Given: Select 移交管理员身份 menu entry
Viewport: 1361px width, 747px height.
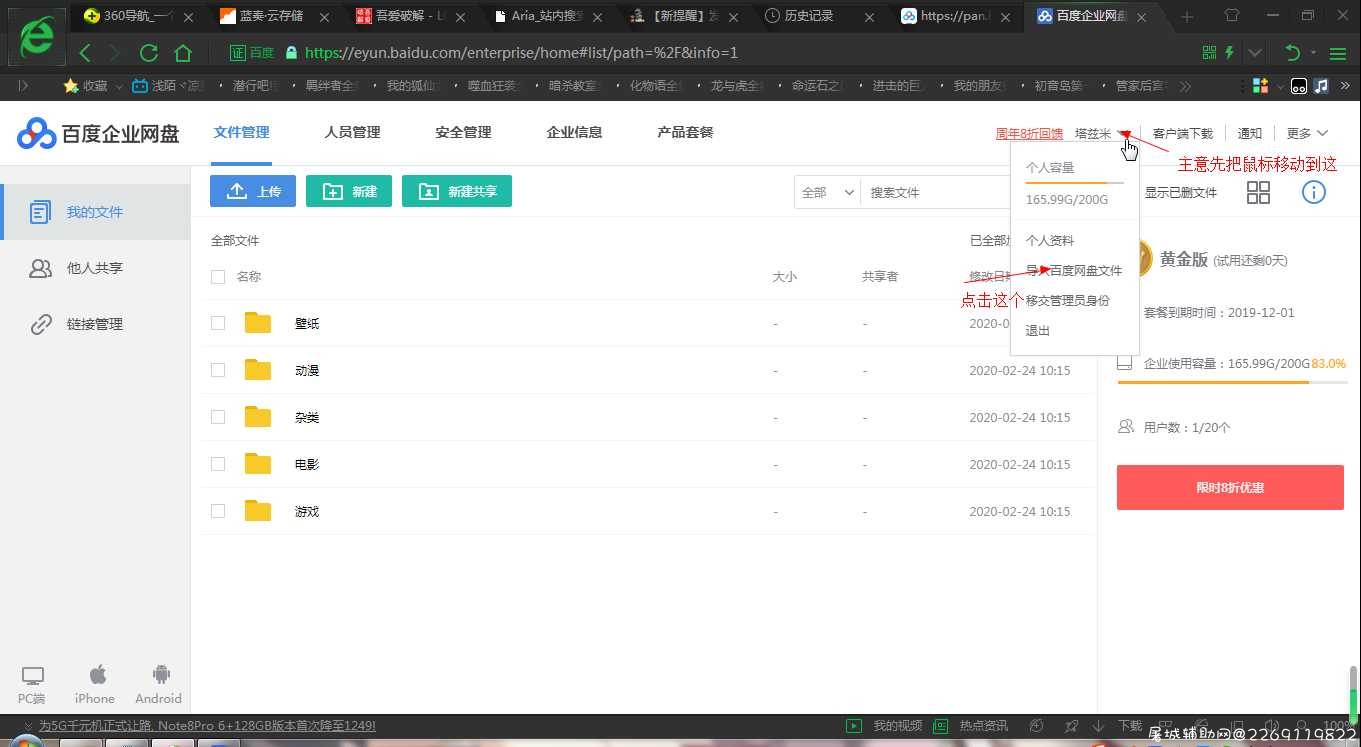Looking at the screenshot, I should pos(1068,301).
